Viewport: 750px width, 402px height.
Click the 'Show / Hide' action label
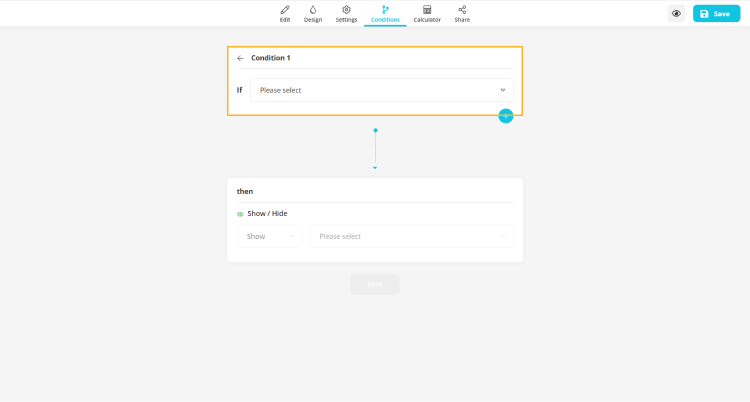(x=267, y=214)
